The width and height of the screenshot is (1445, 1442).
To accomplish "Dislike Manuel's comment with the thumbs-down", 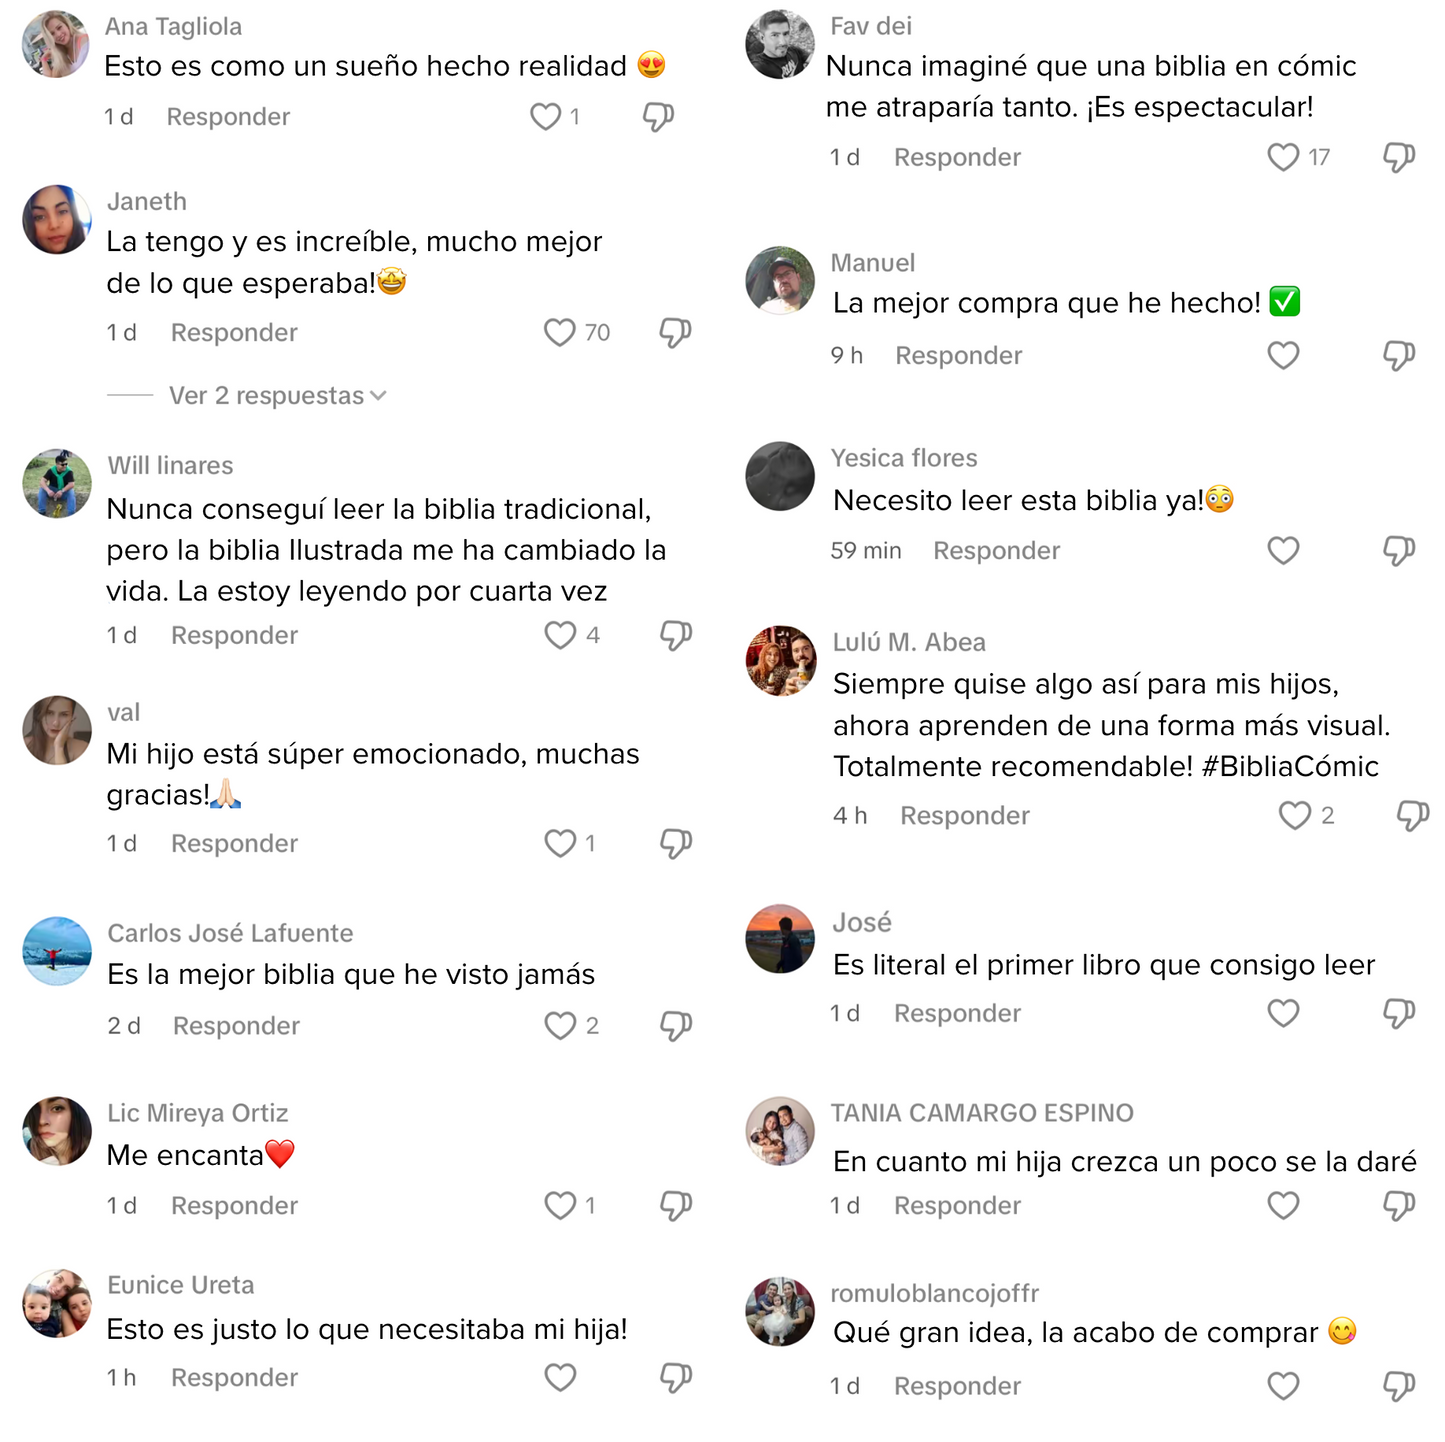I will 1398,356.
